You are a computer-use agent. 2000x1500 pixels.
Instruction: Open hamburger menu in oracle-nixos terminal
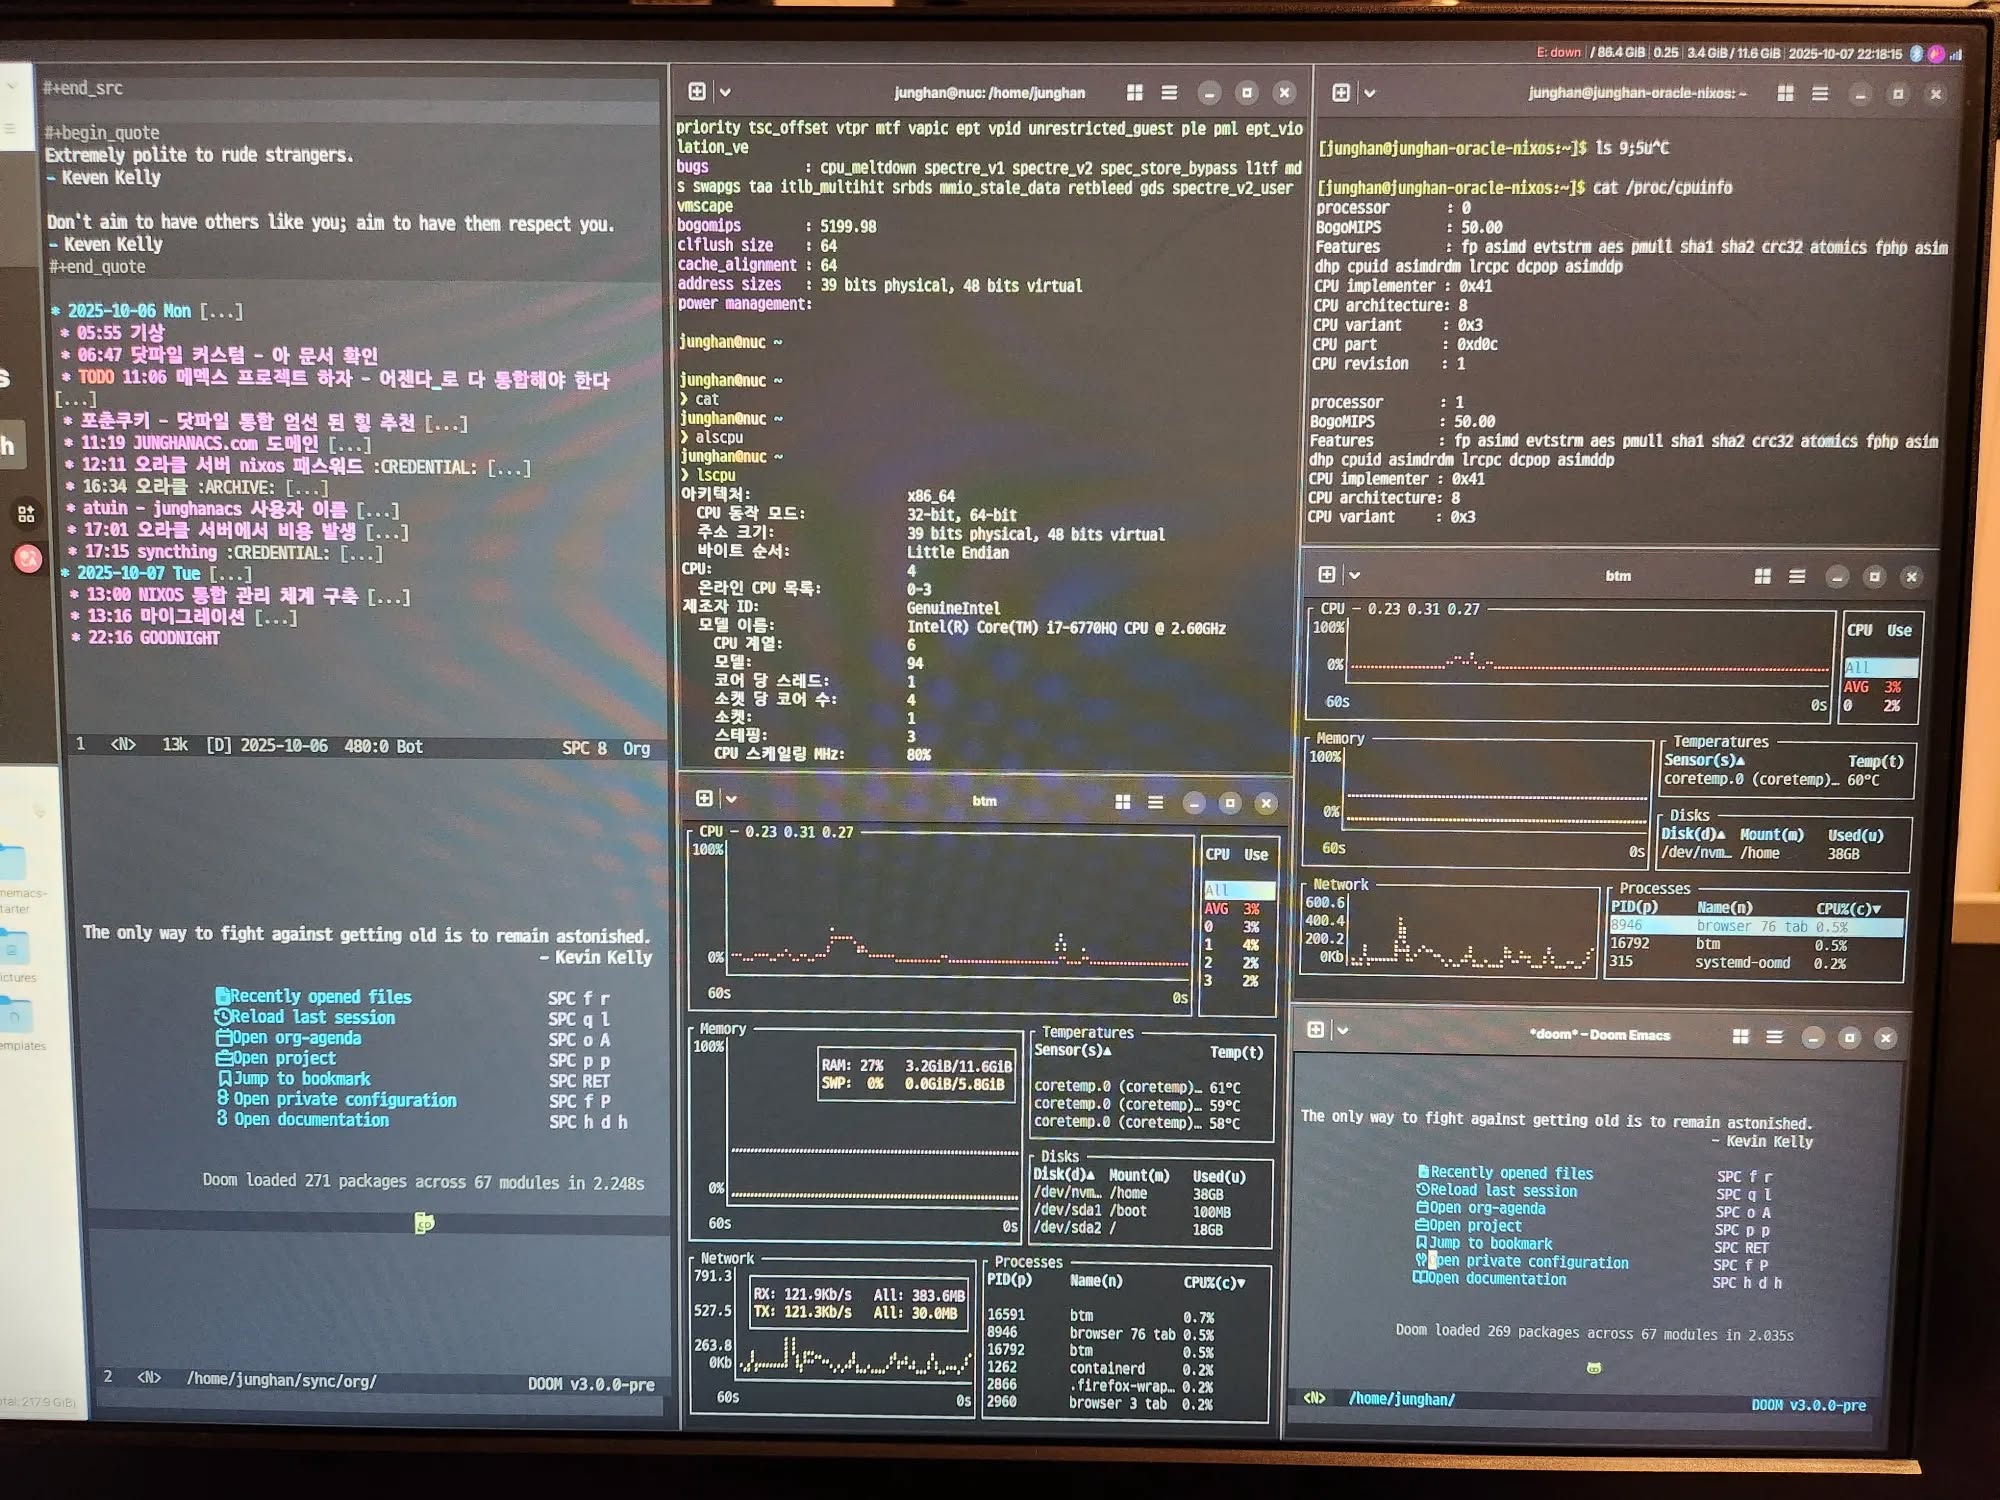1819,94
